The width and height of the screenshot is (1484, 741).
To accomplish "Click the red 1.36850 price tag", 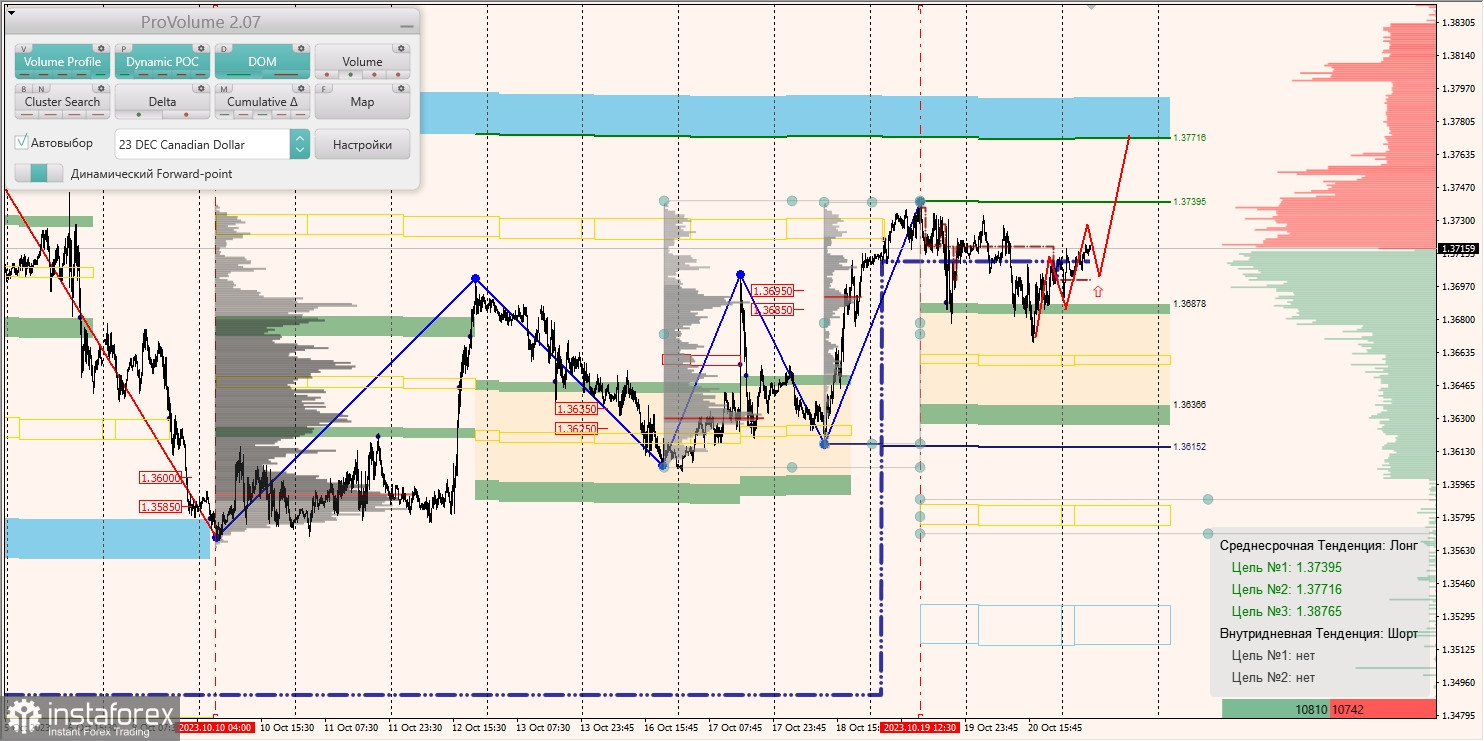I will (773, 310).
